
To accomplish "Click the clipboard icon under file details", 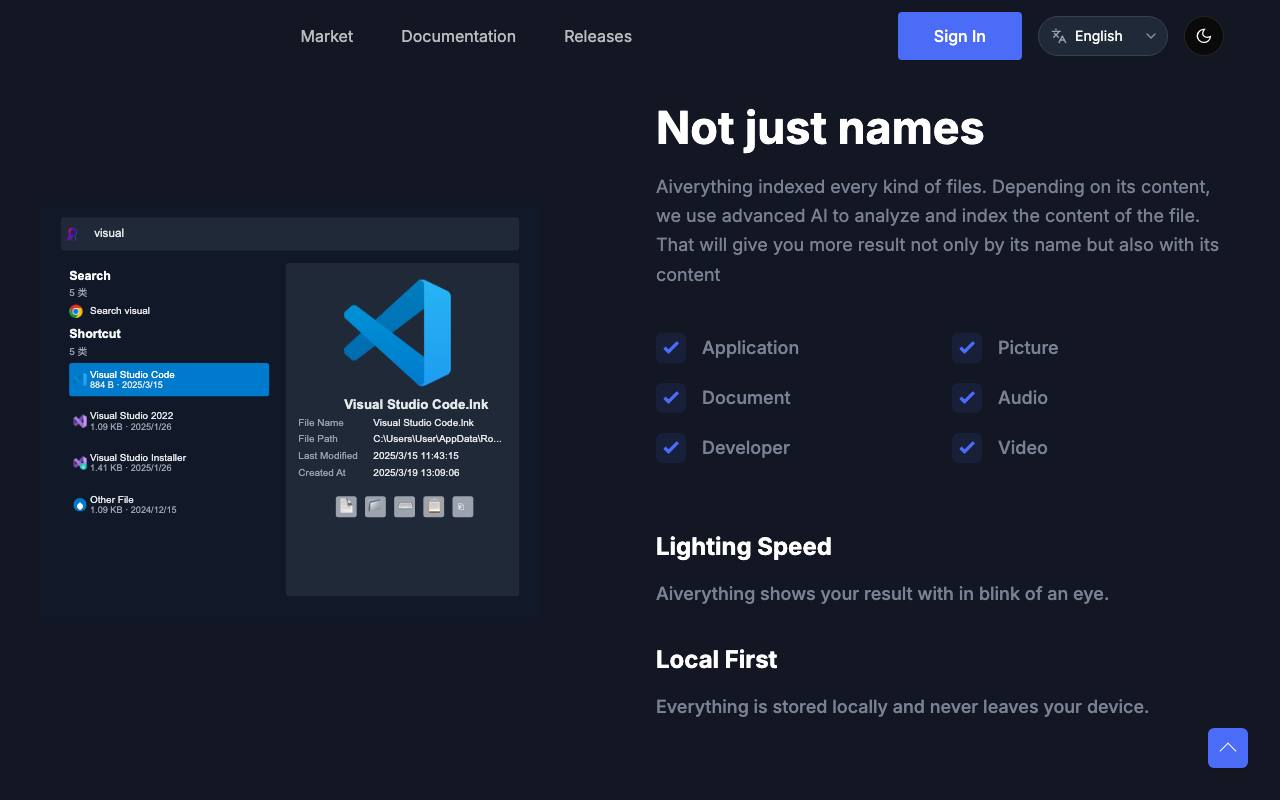I will pos(433,507).
